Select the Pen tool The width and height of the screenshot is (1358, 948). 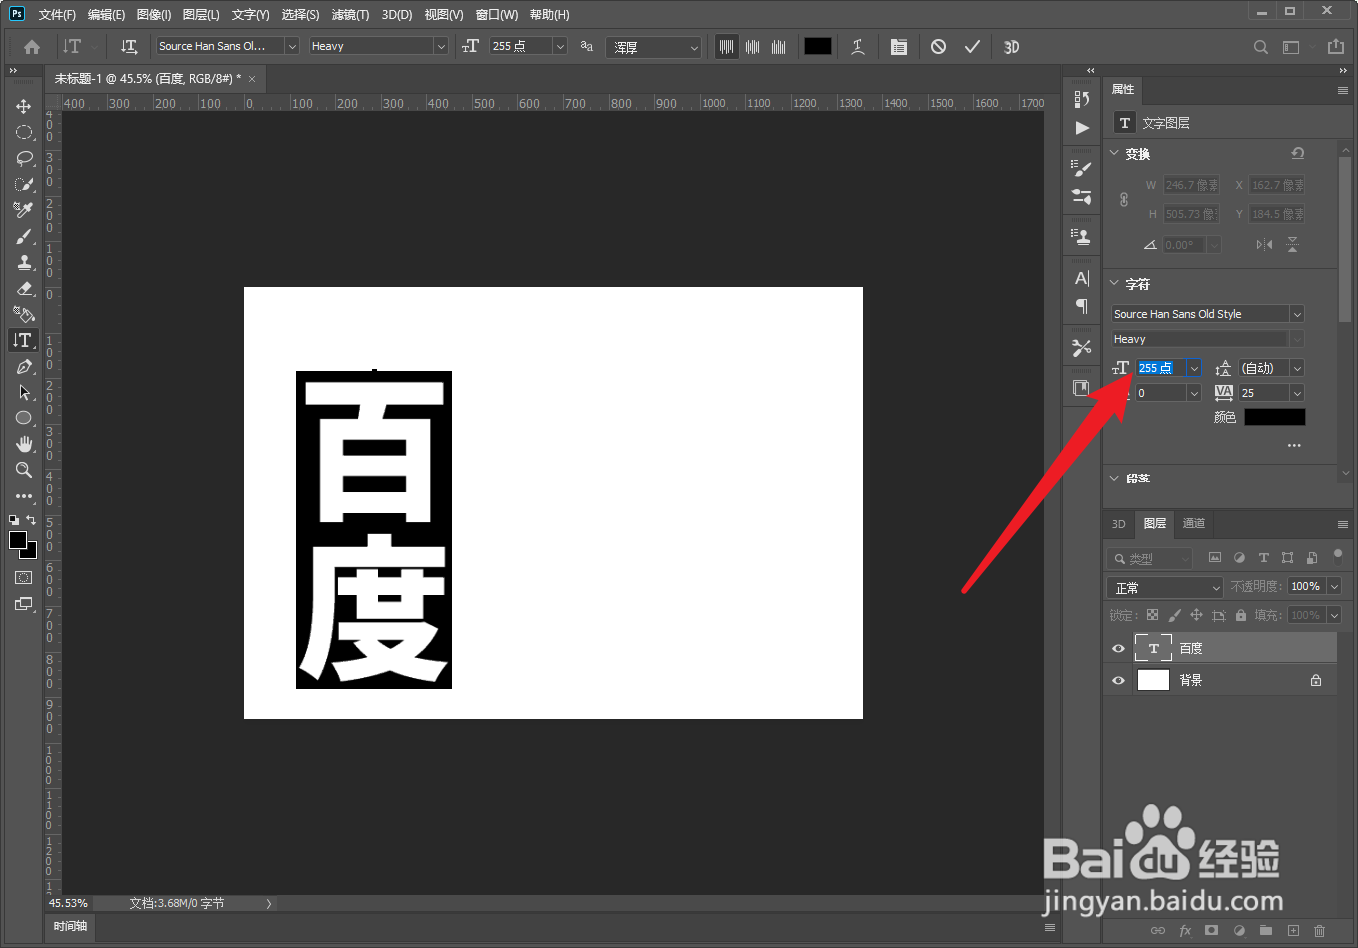(x=24, y=366)
